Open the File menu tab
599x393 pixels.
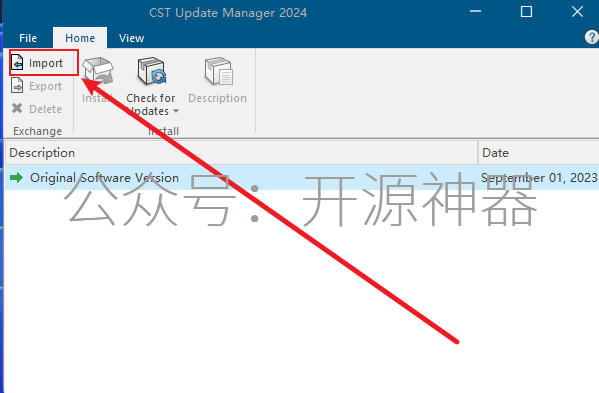point(28,38)
